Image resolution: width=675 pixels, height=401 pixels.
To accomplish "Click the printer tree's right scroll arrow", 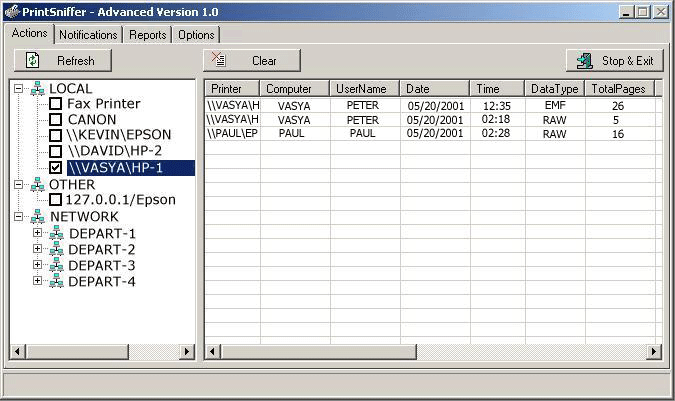I will (186, 352).
